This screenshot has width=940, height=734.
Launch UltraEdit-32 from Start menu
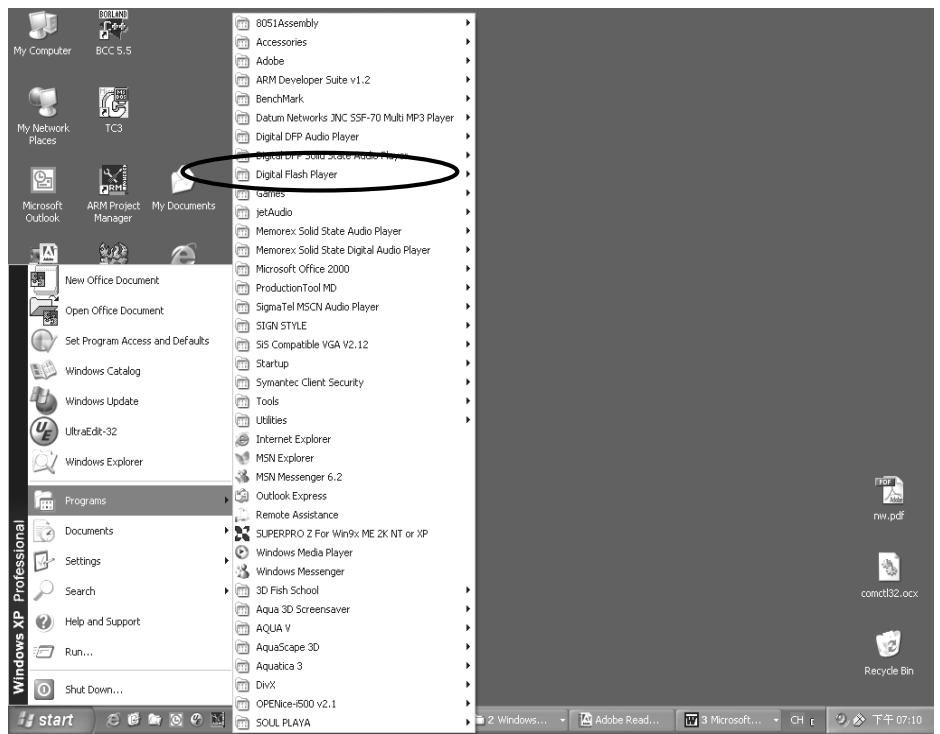pyautogui.click(x=130, y=431)
